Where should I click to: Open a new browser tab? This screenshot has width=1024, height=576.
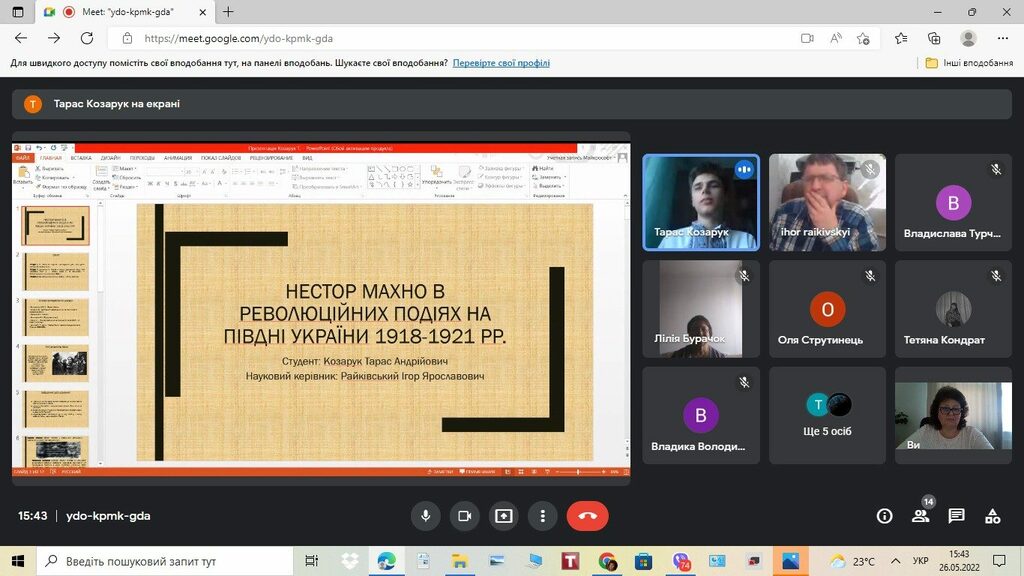click(228, 12)
